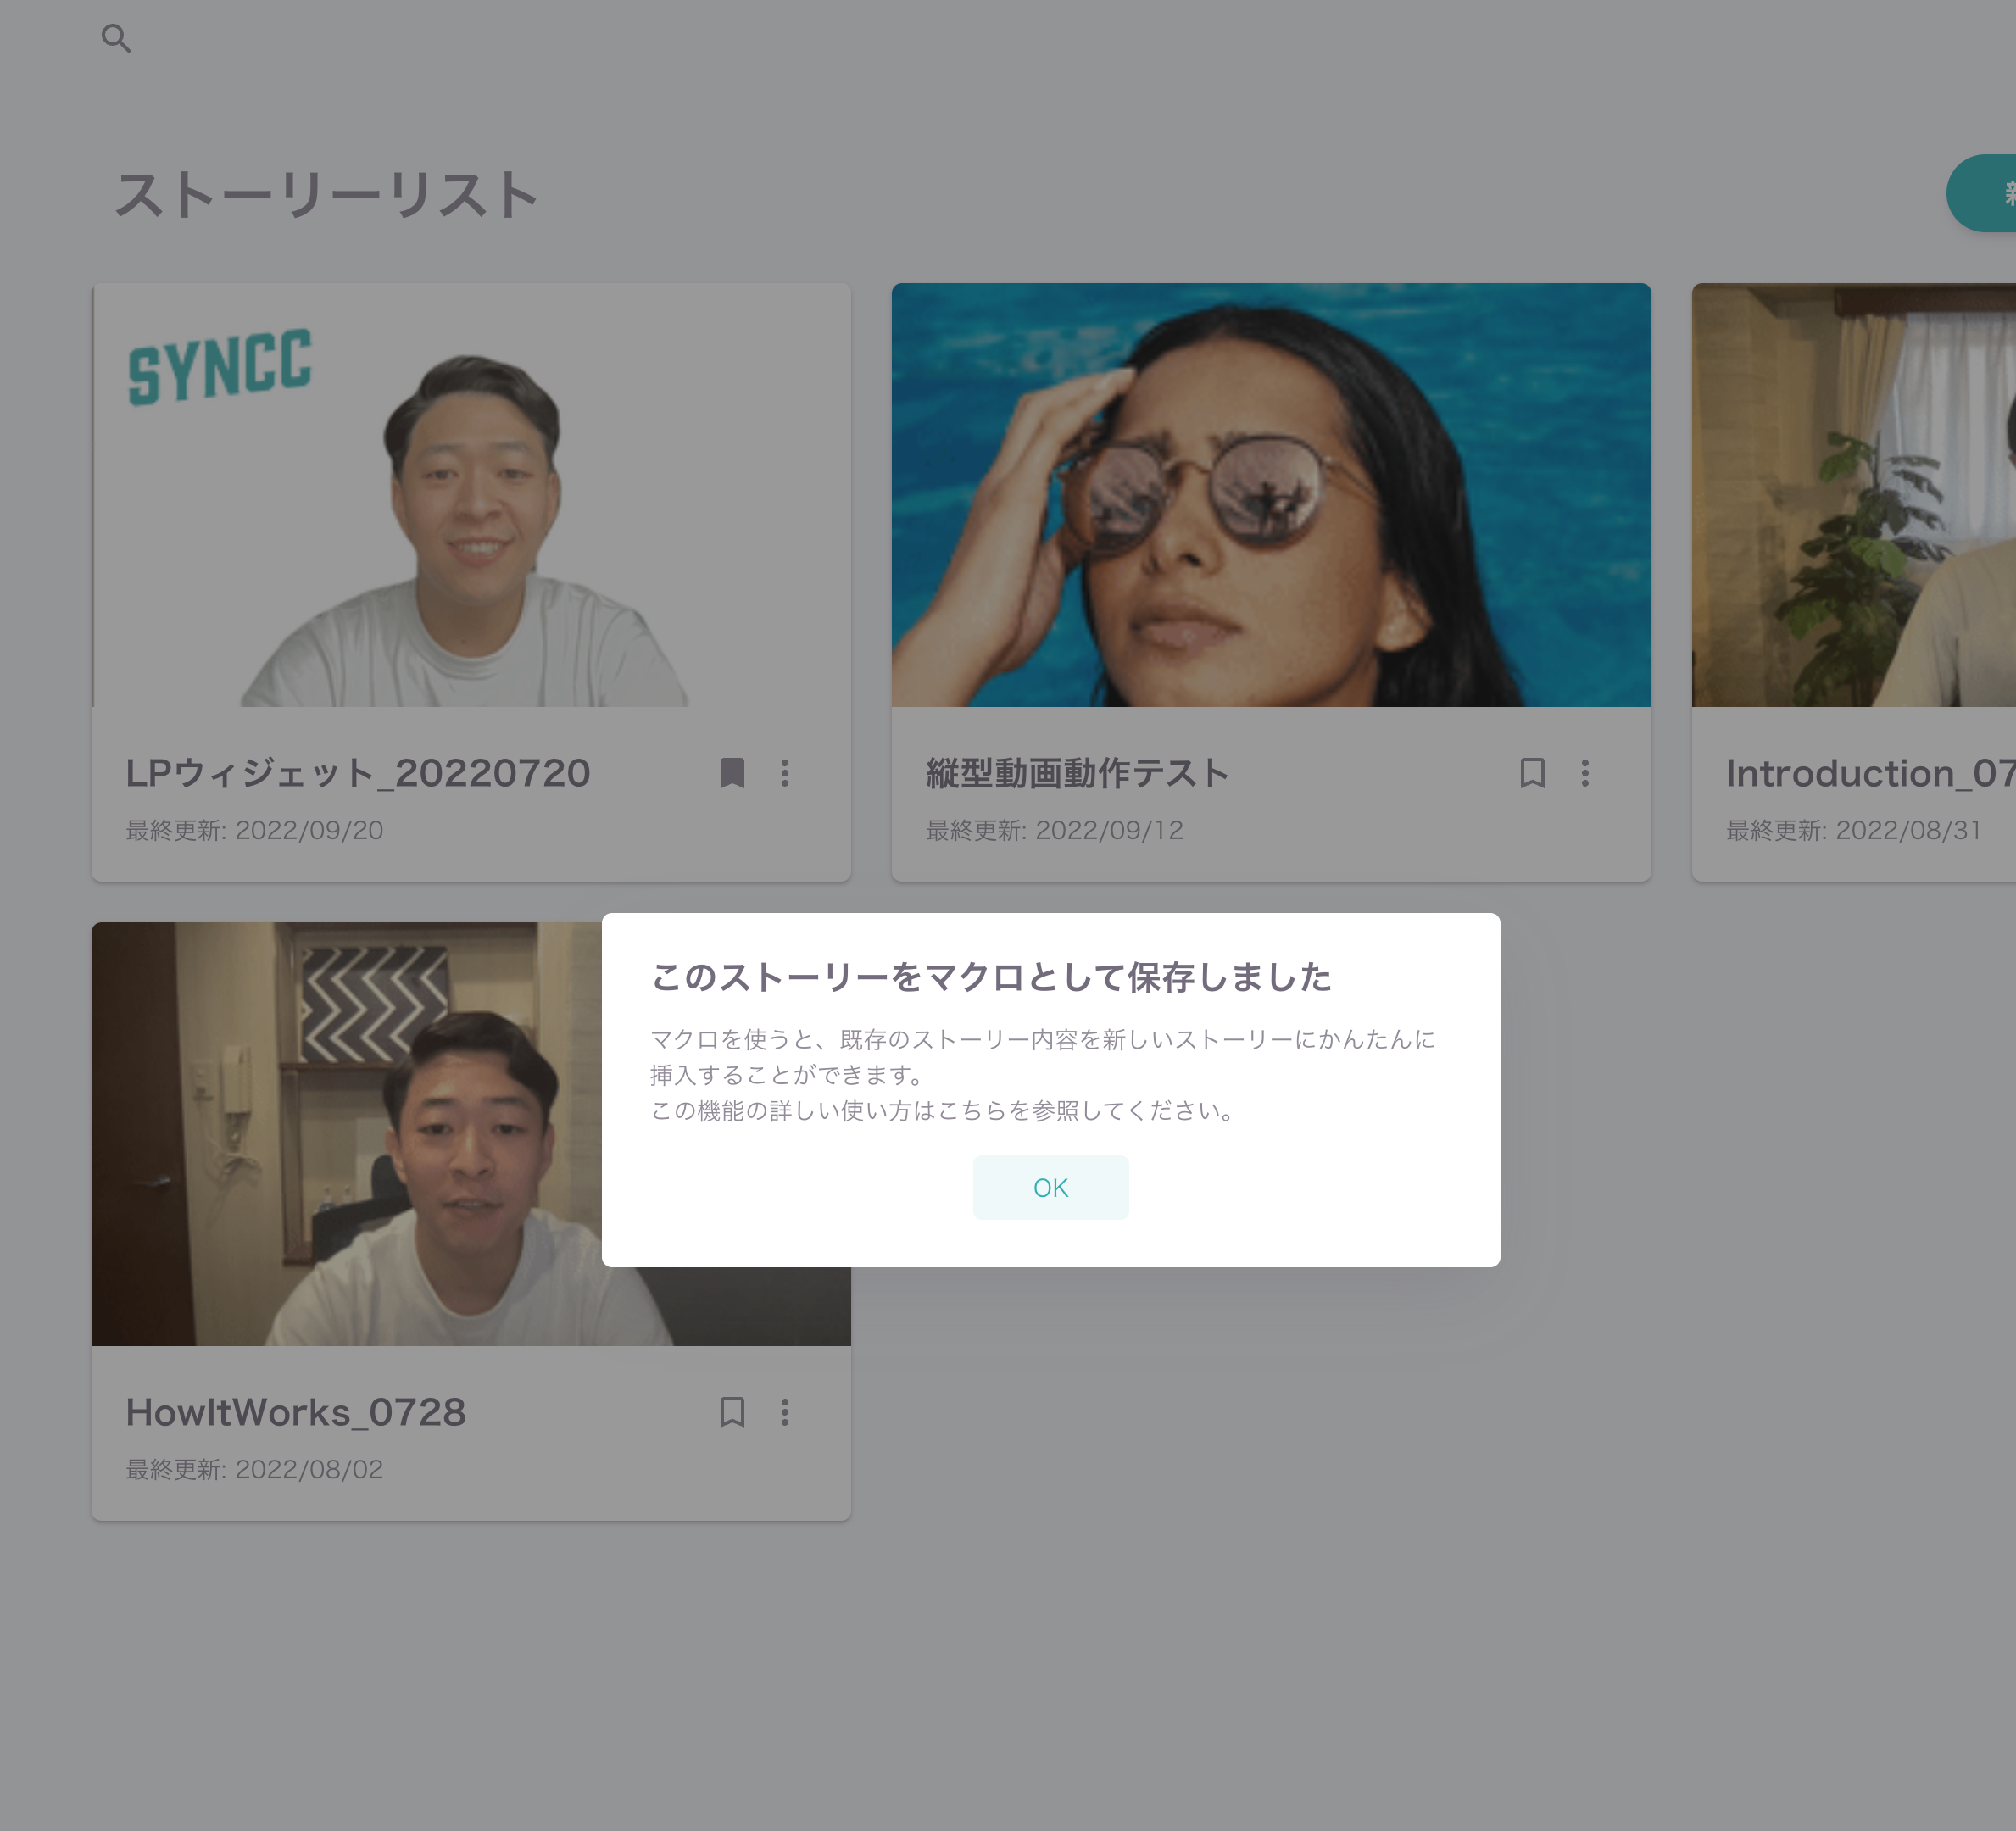
Task: Select the LPウィジェット_20220720 title
Action: point(358,773)
